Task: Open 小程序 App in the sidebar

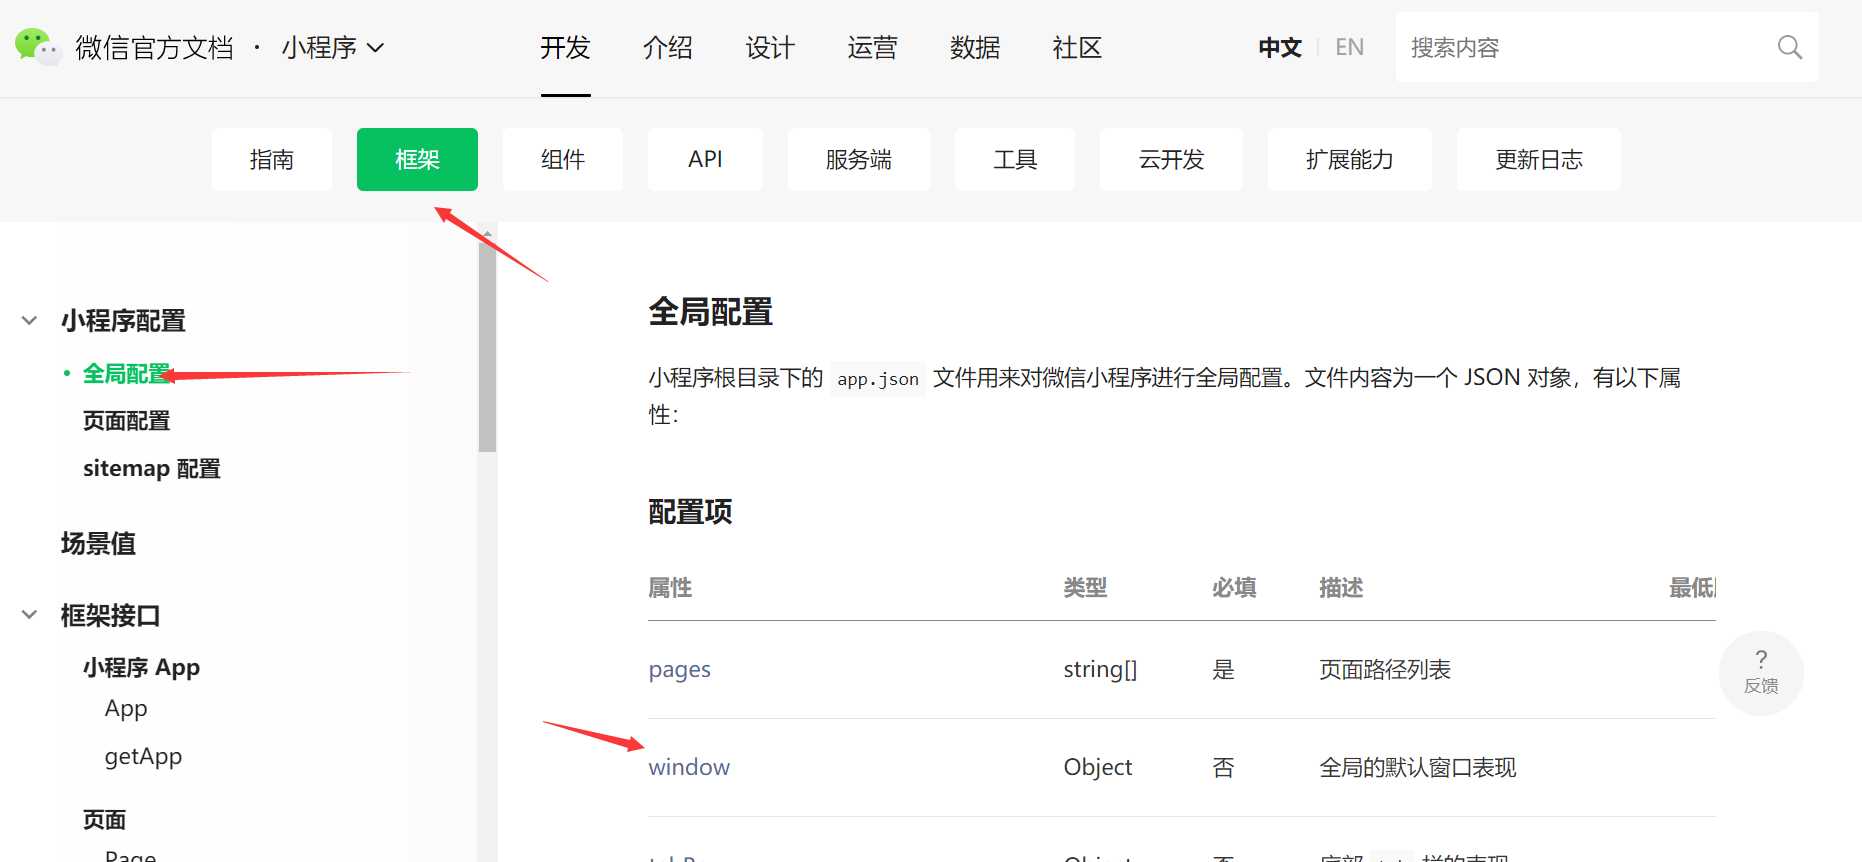Action: point(141,667)
